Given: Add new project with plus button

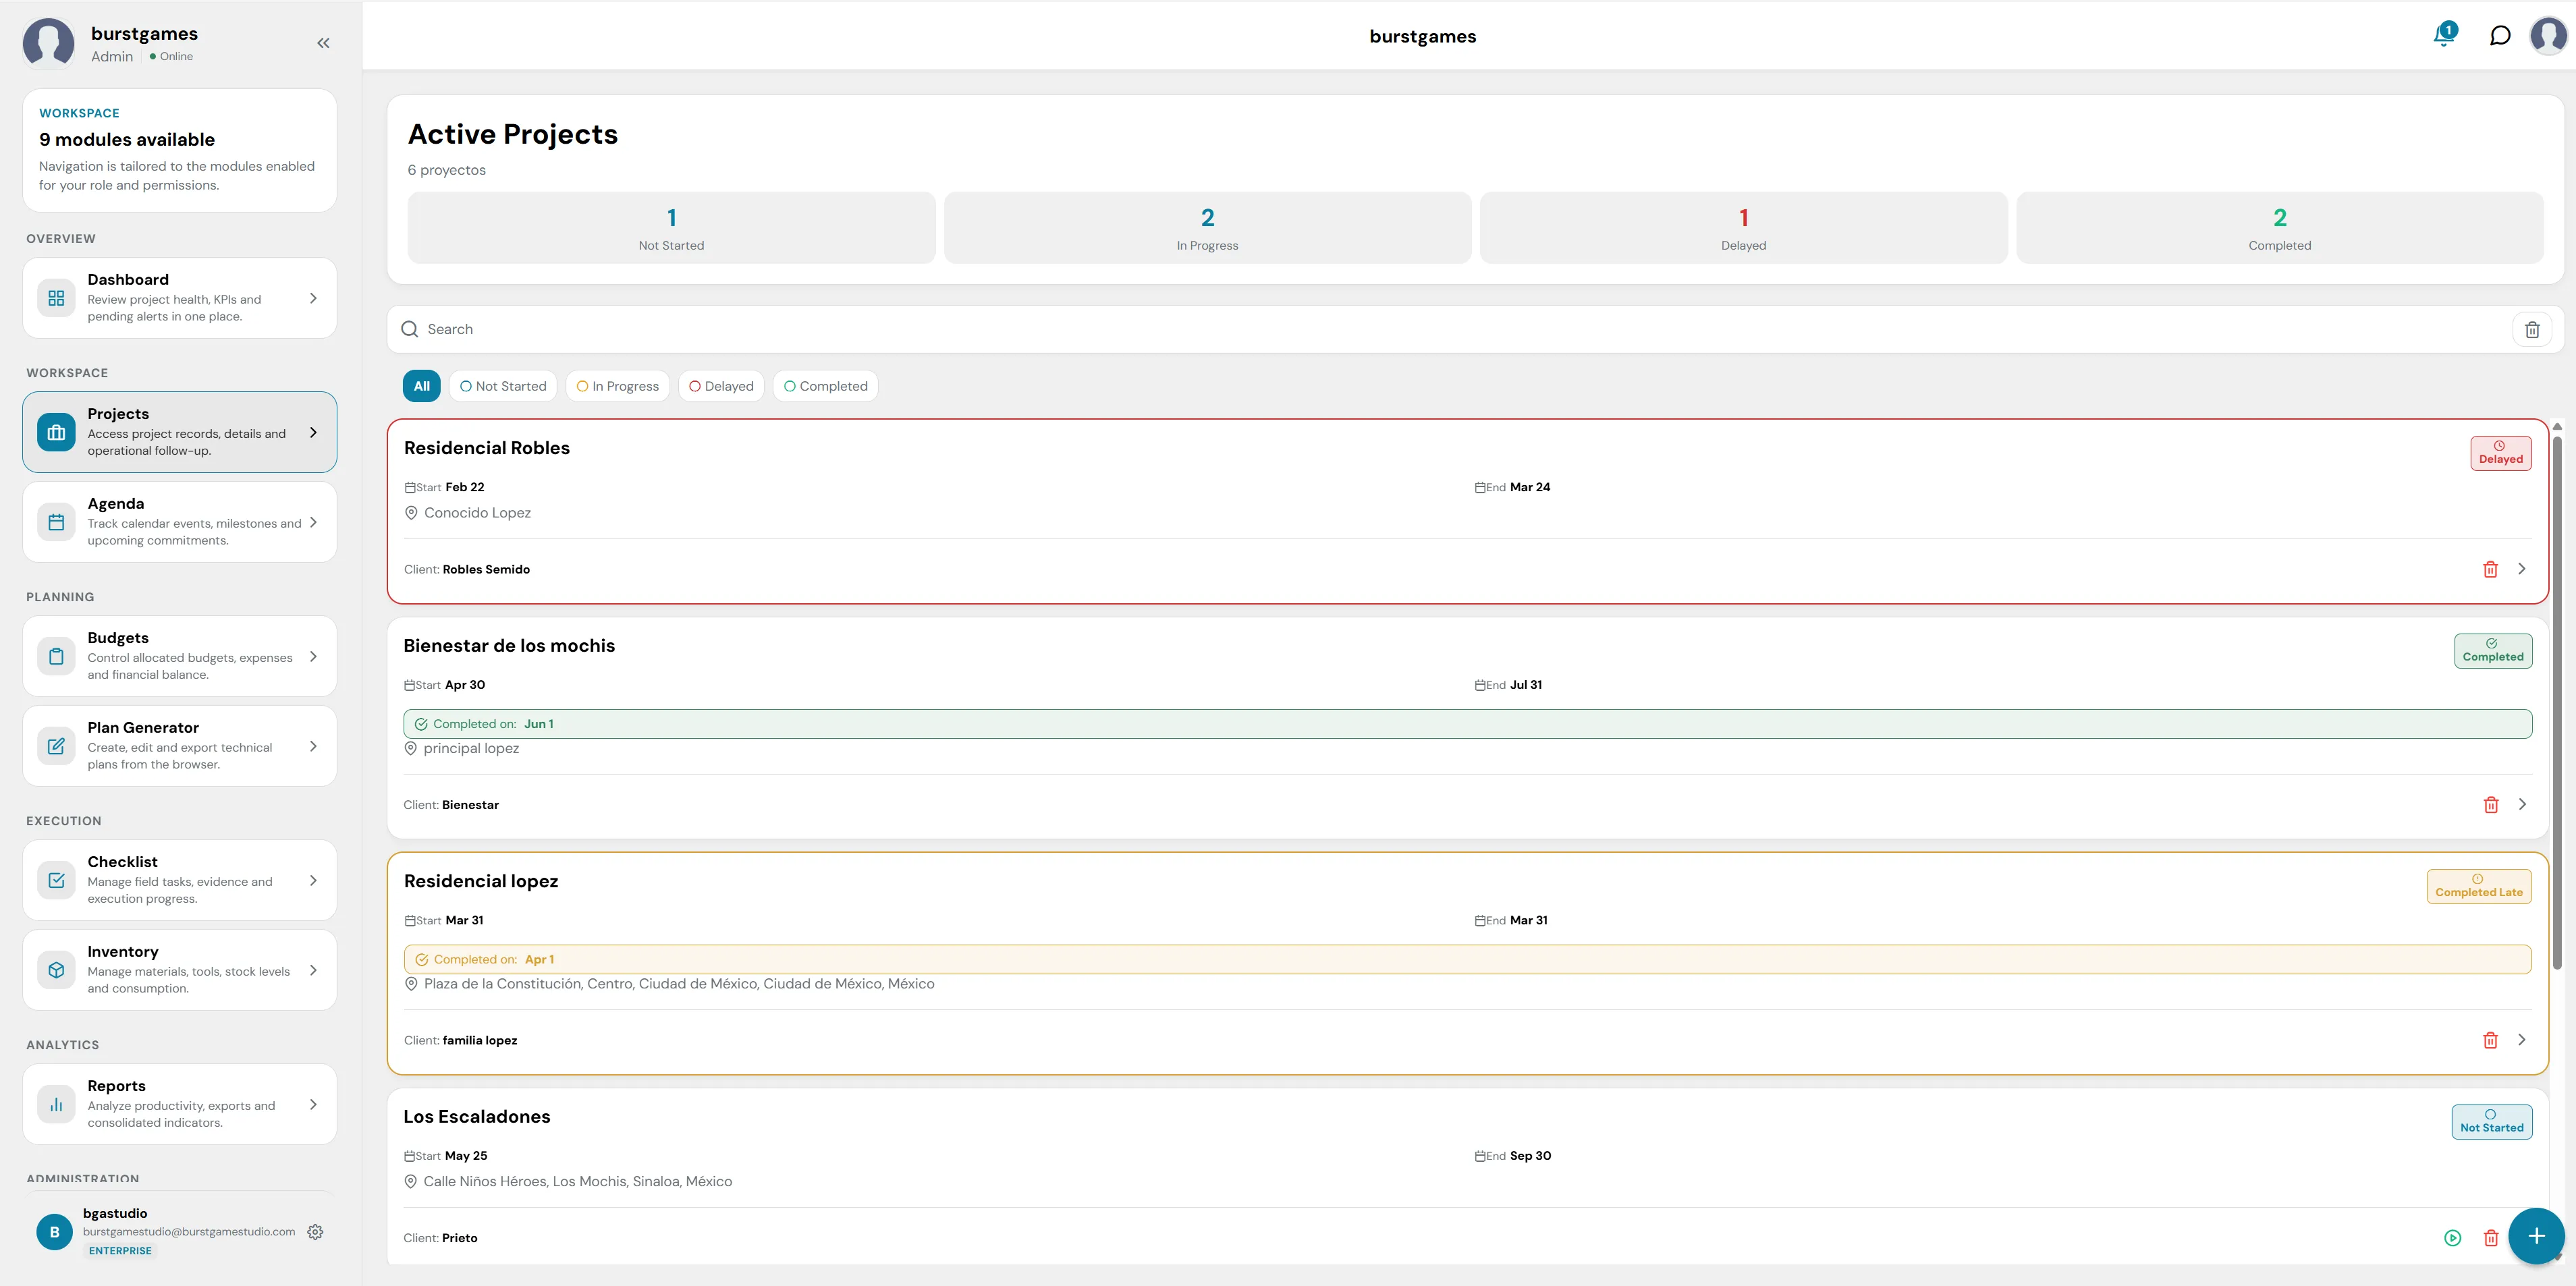Looking at the screenshot, I should click(x=2536, y=1236).
